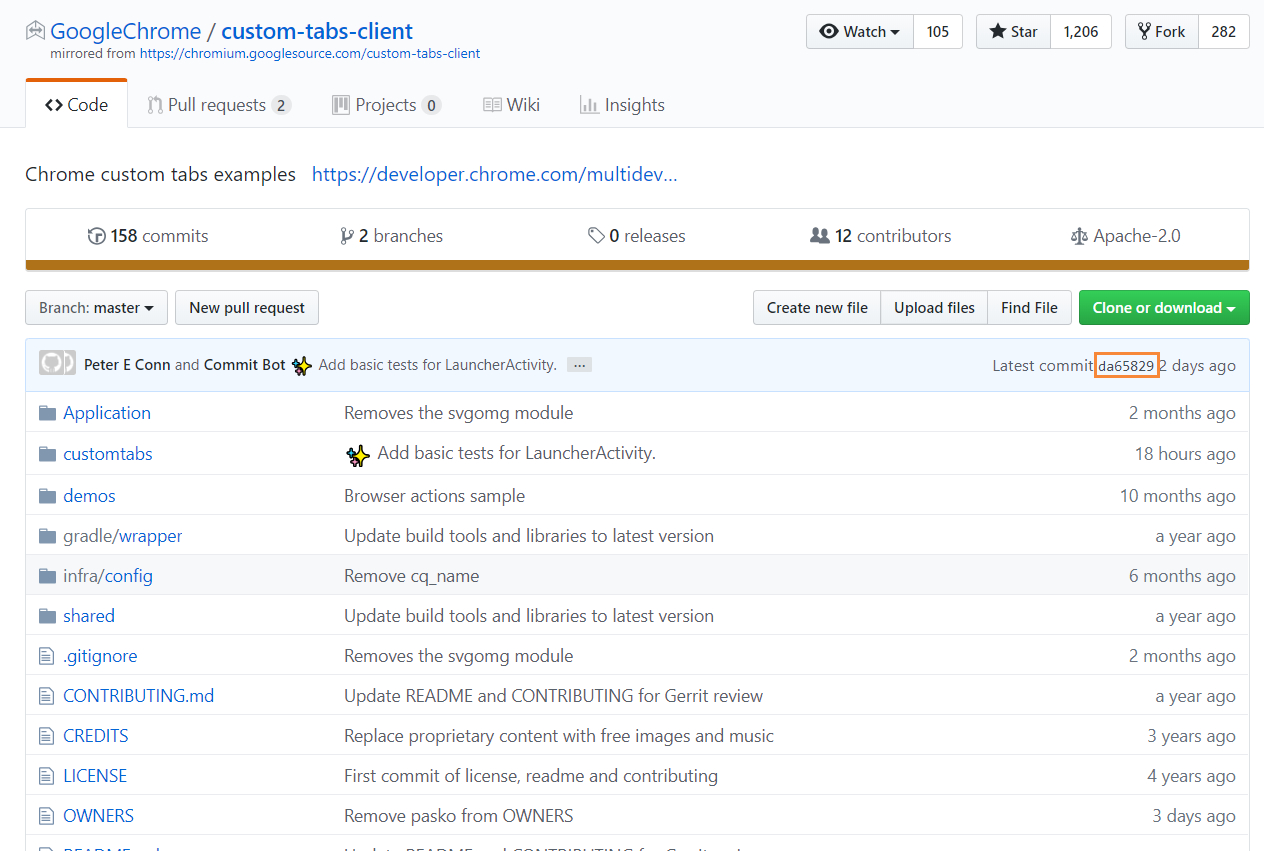Image resolution: width=1264 pixels, height=851 pixels.
Task: View the 2 branches list
Action: pos(391,236)
